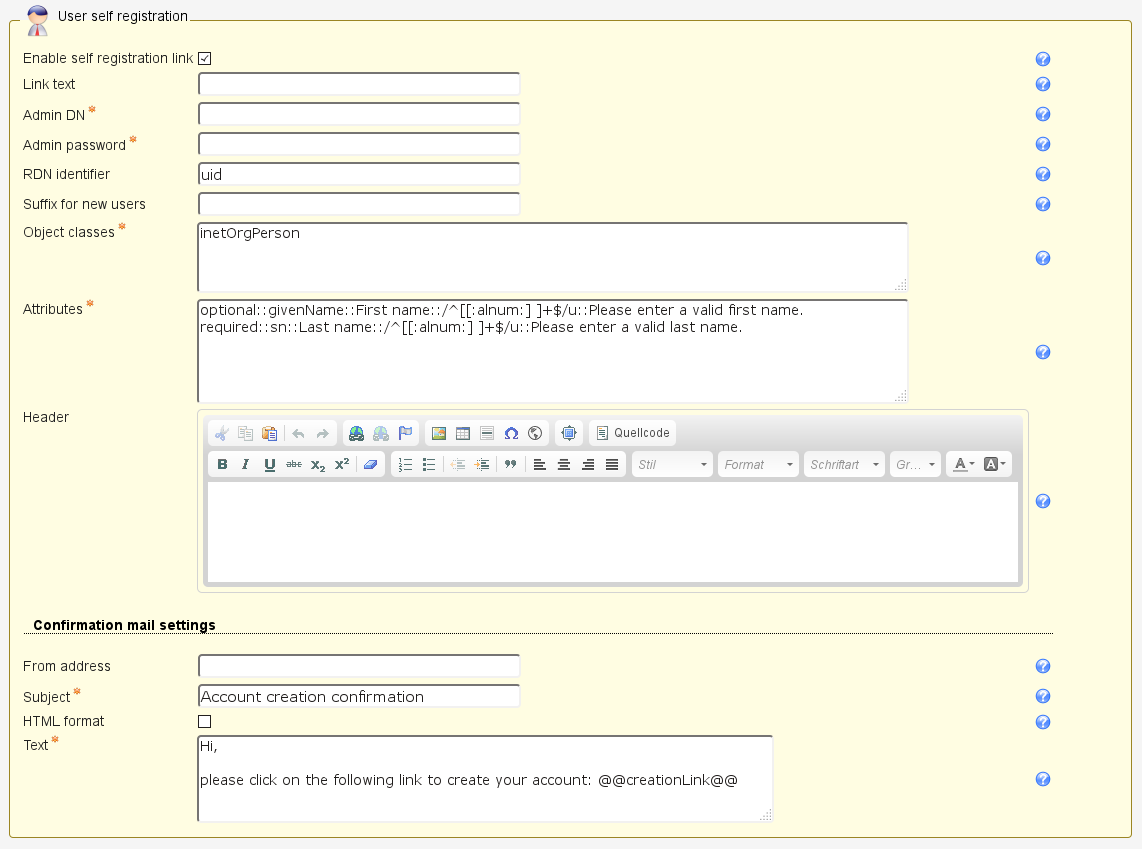Center align text in the editor
Image resolution: width=1142 pixels, height=849 pixels.
coord(564,464)
